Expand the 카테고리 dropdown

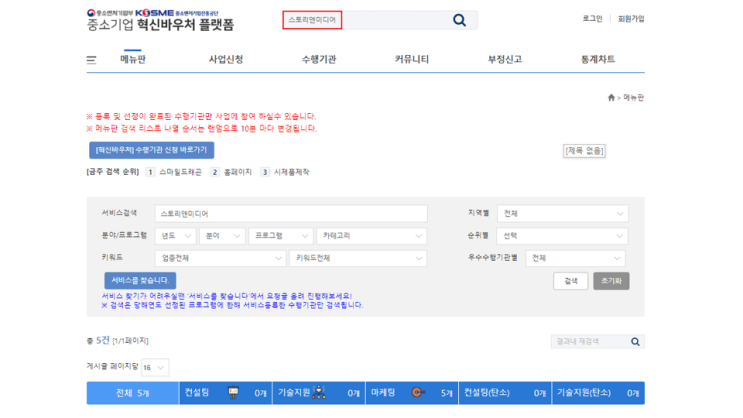click(372, 236)
